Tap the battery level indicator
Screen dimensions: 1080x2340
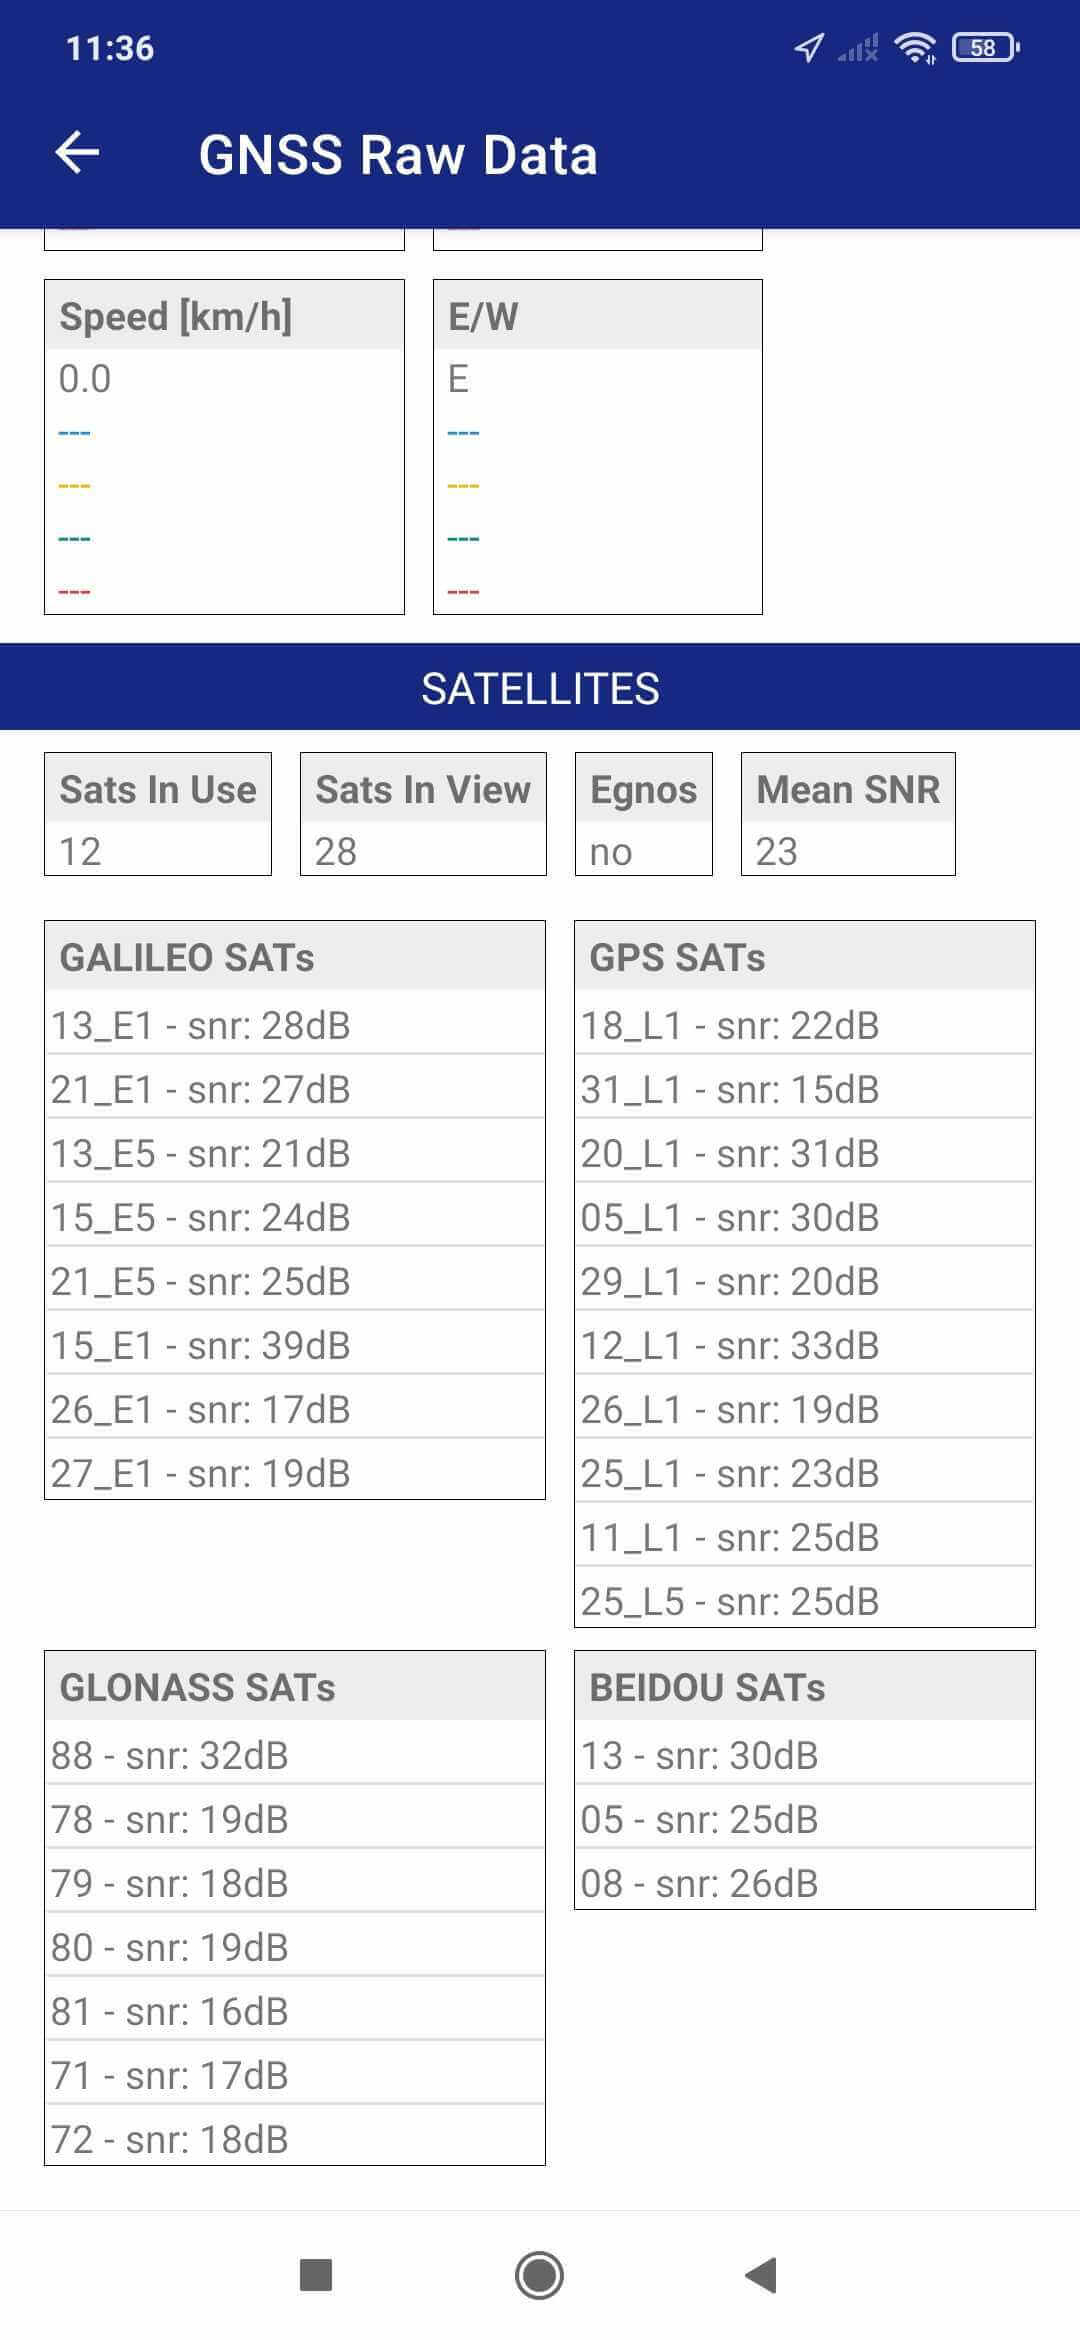click(985, 47)
